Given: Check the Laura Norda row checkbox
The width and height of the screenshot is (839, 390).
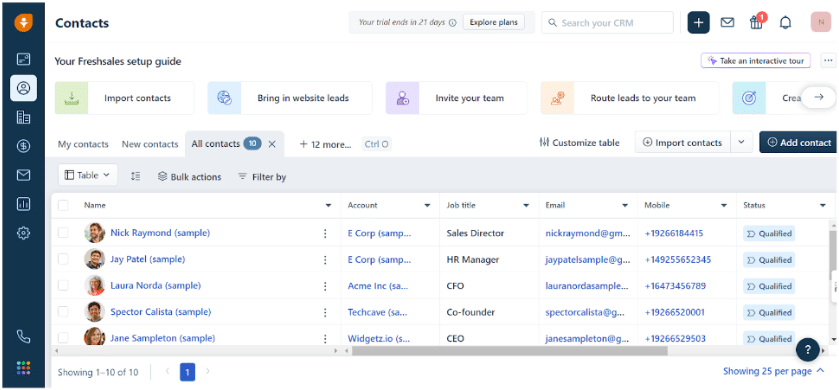Looking at the screenshot, I should (x=63, y=285).
